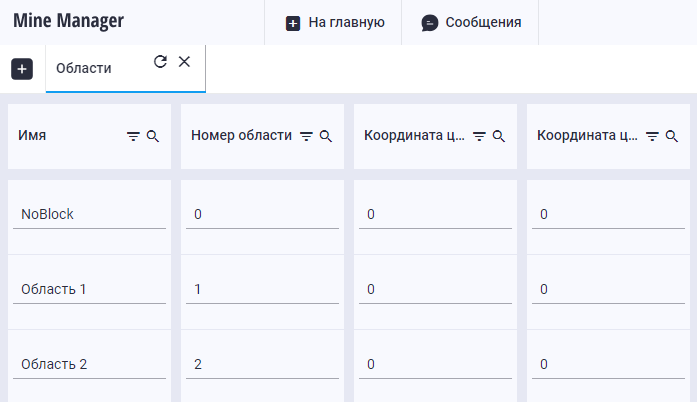This screenshot has width=697, height=402.
Task: Go to На главную page
Action: coord(334,22)
